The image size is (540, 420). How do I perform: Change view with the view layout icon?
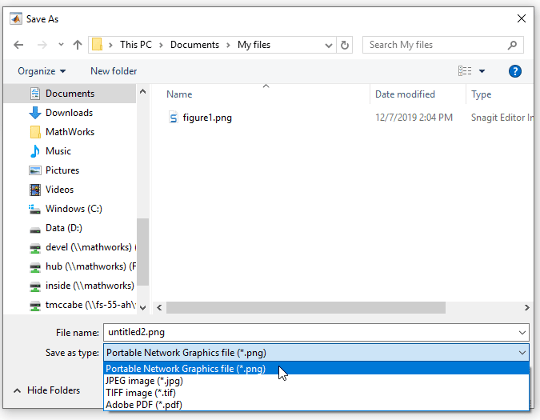tap(465, 71)
